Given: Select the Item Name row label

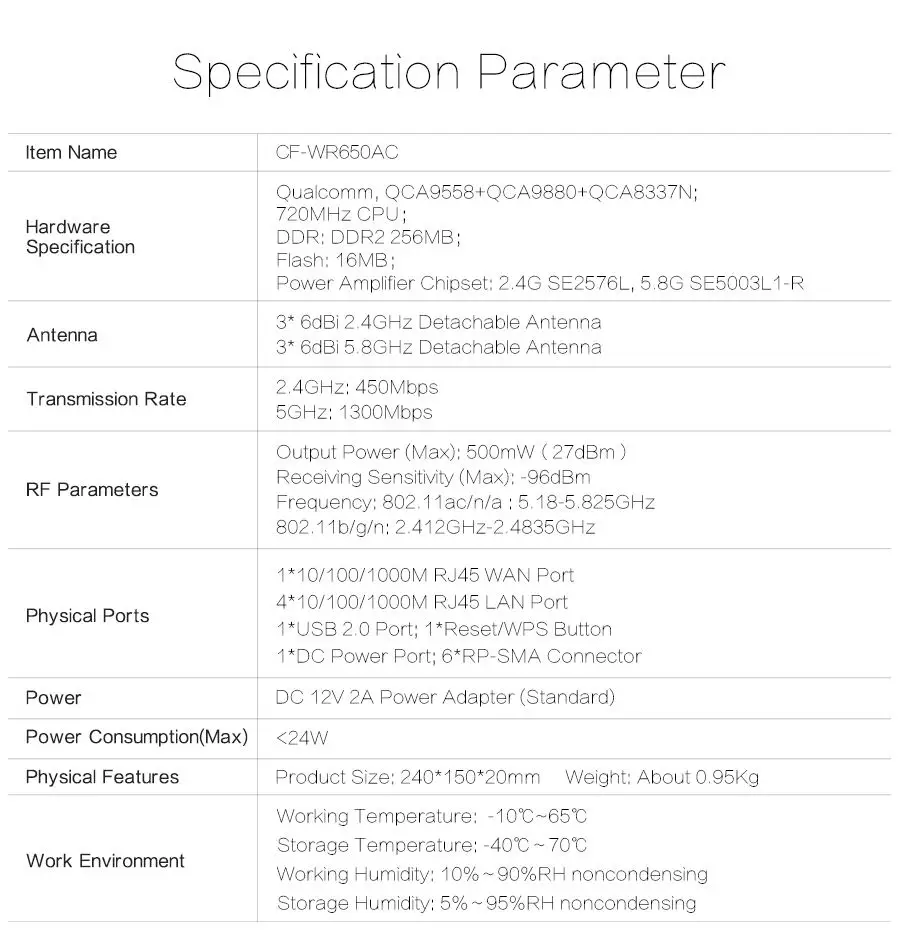Looking at the screenshot, I should 71,153.
